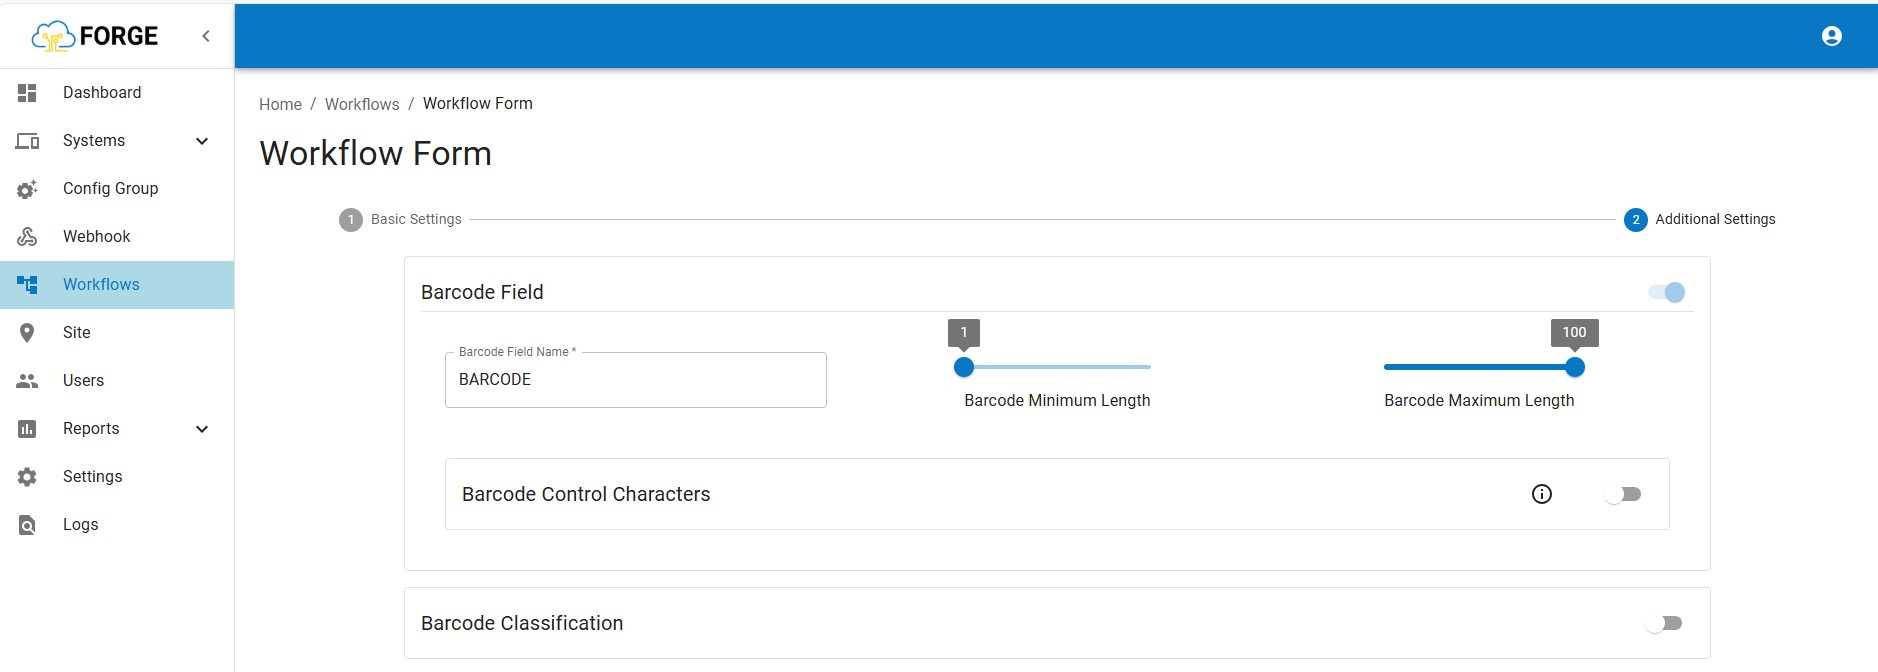
Task: Click the Workflows breadcrumb link
Action: pos(362,104)
